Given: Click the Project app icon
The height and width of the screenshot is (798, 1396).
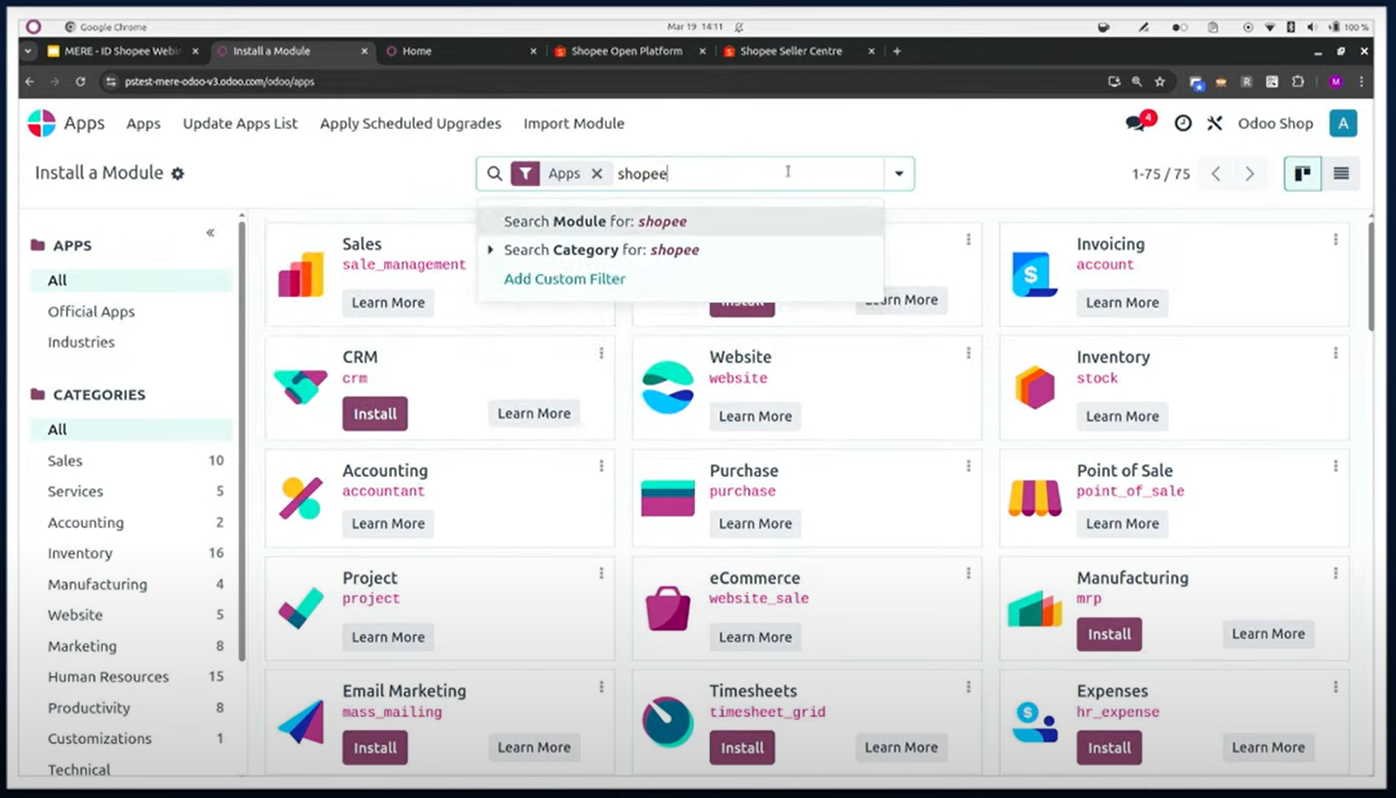Looking at the screenshot, I should (300, 608).
